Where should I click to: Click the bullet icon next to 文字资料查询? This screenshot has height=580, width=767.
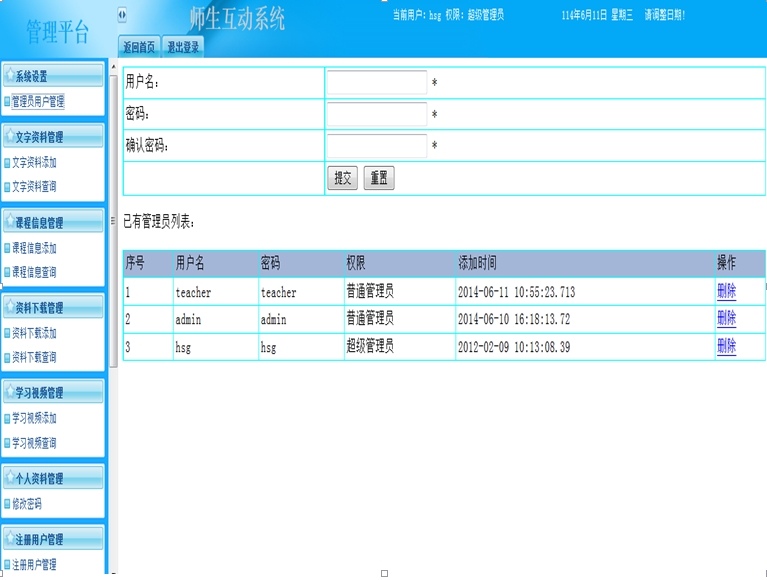click(7, 187)
